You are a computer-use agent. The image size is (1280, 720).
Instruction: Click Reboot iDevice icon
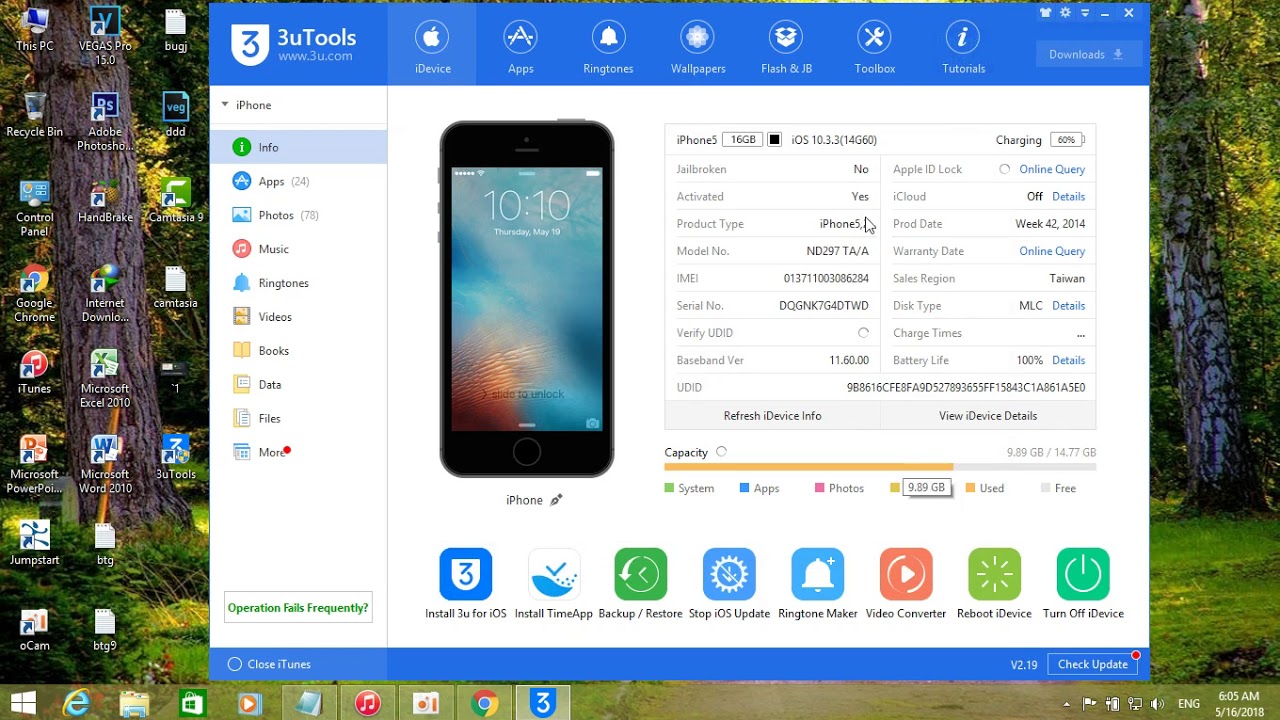994,574
